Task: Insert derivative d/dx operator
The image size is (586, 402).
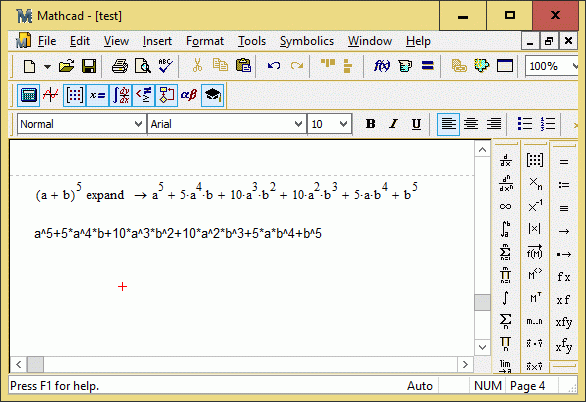Action: pos(505,161)
